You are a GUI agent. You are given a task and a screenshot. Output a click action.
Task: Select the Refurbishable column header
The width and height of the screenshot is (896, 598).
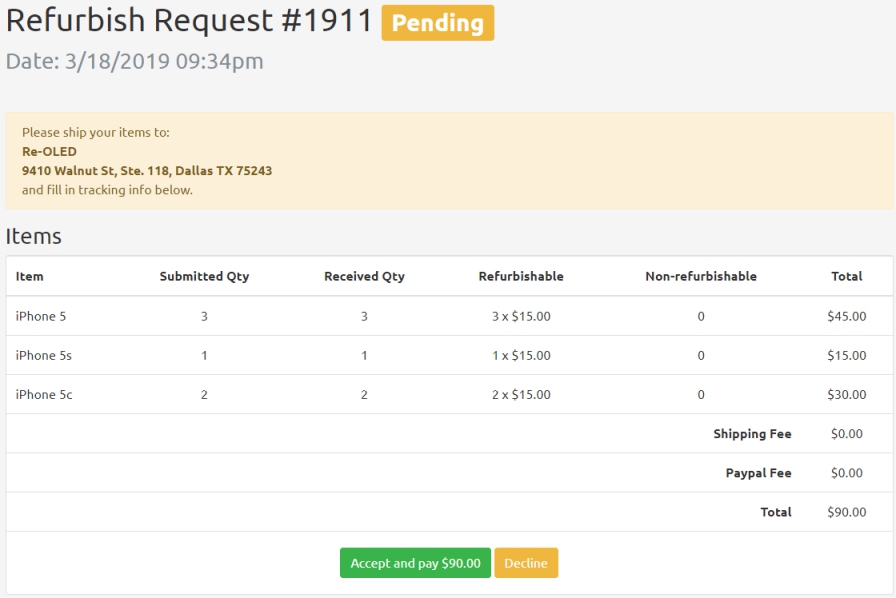(521, 276)
